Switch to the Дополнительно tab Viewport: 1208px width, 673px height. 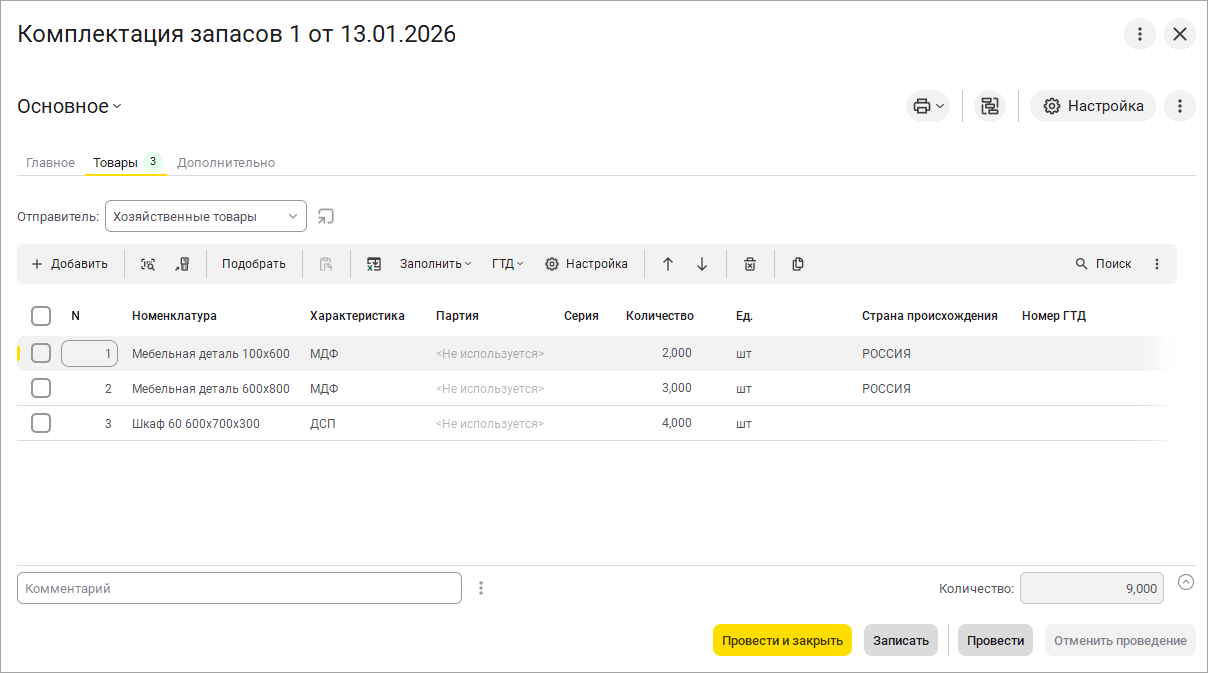226,162
